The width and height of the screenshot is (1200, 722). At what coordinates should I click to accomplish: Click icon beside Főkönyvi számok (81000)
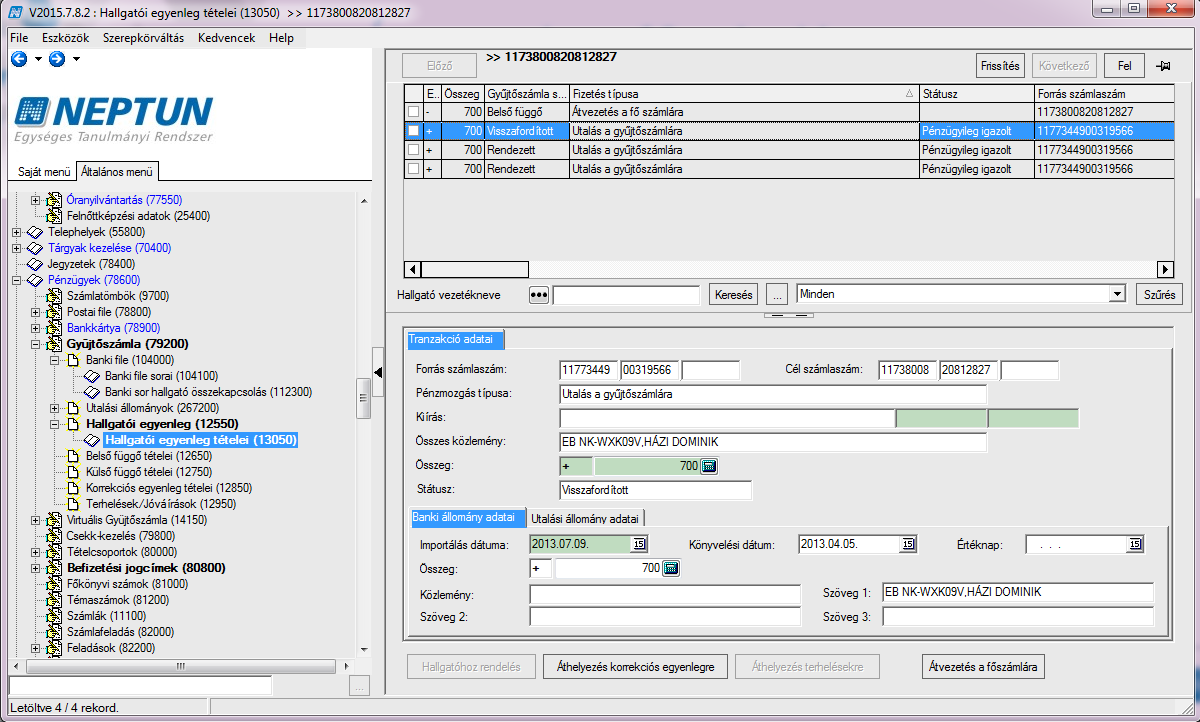[54, 584]
